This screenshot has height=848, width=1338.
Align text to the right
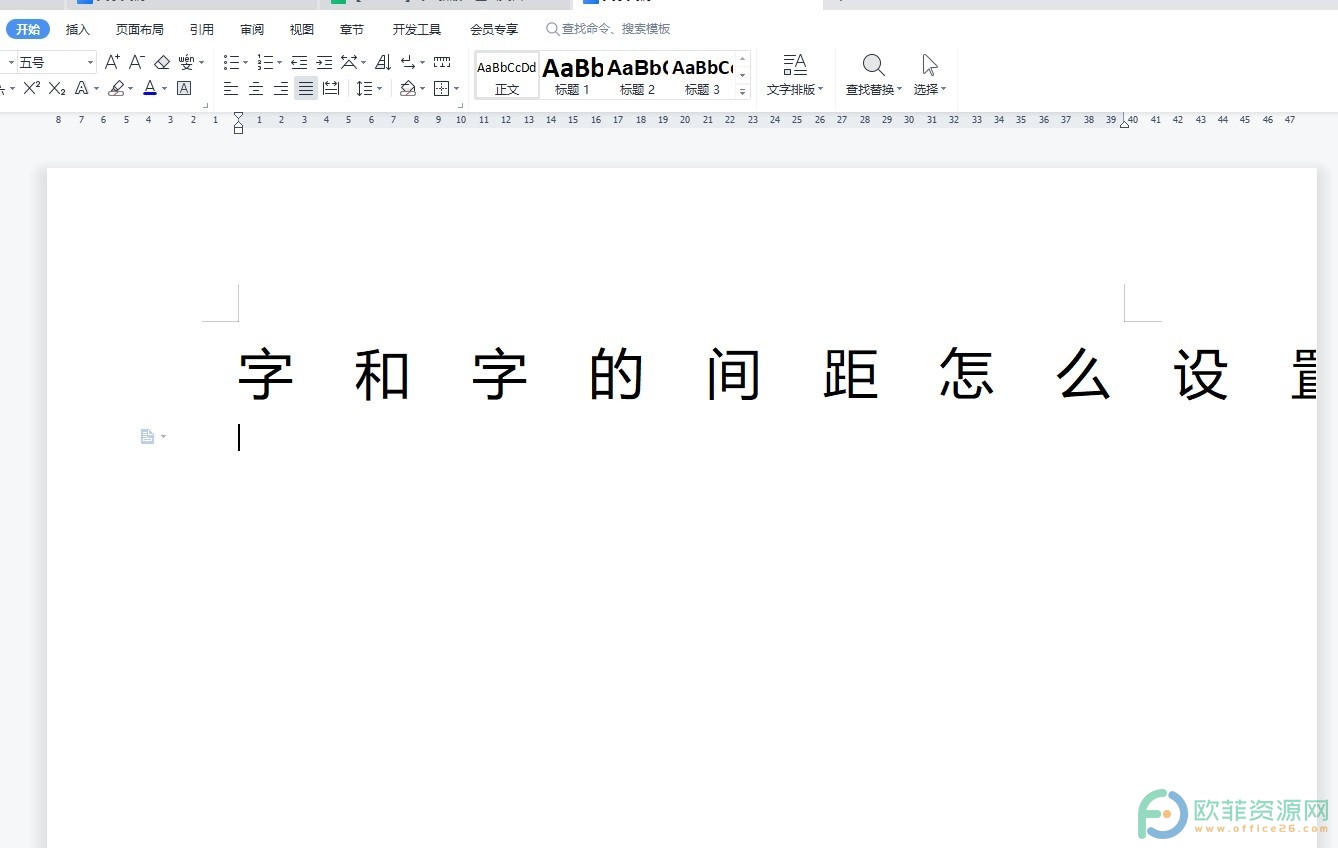[281, 88]
